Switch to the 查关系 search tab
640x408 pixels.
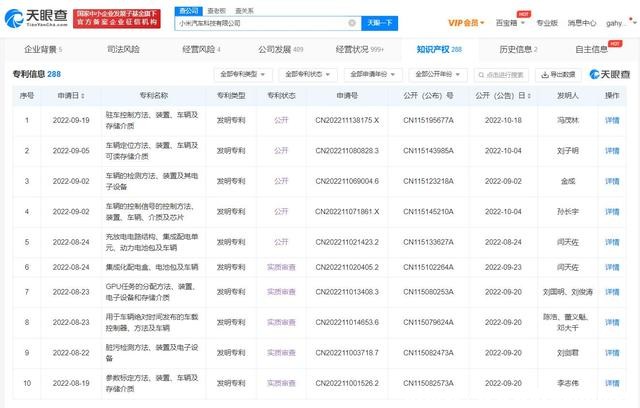tap(244, 11)
